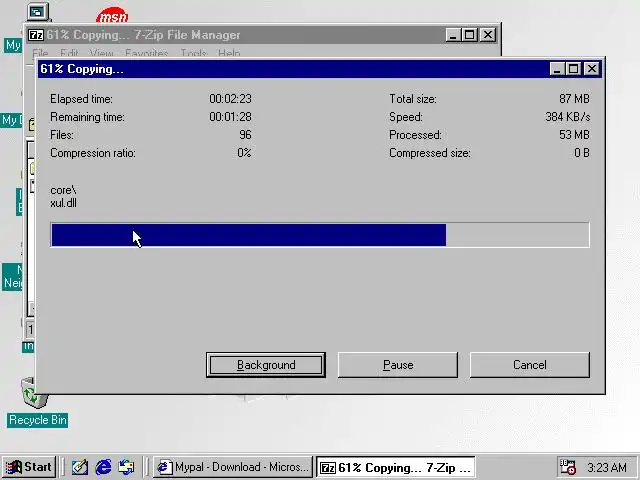Screen dimensions: 640x480
Task: Minimize the 61% Copying dialog
Action: (557, 69)
